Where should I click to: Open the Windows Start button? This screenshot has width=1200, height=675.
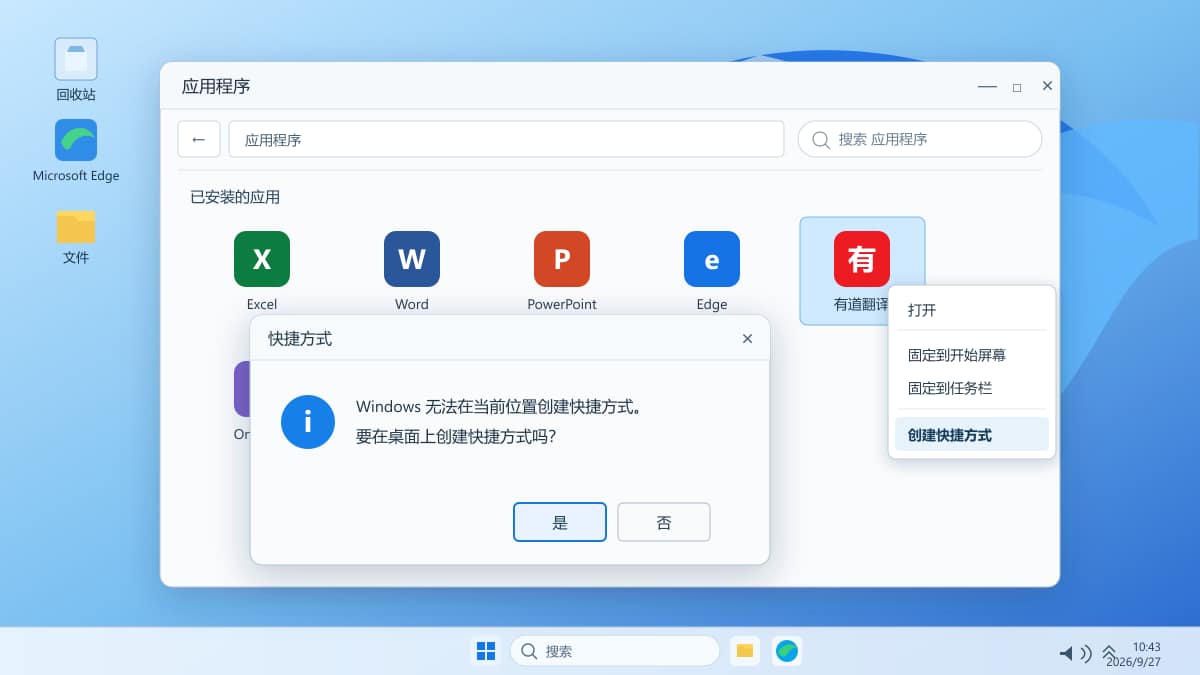pos(486,651)
